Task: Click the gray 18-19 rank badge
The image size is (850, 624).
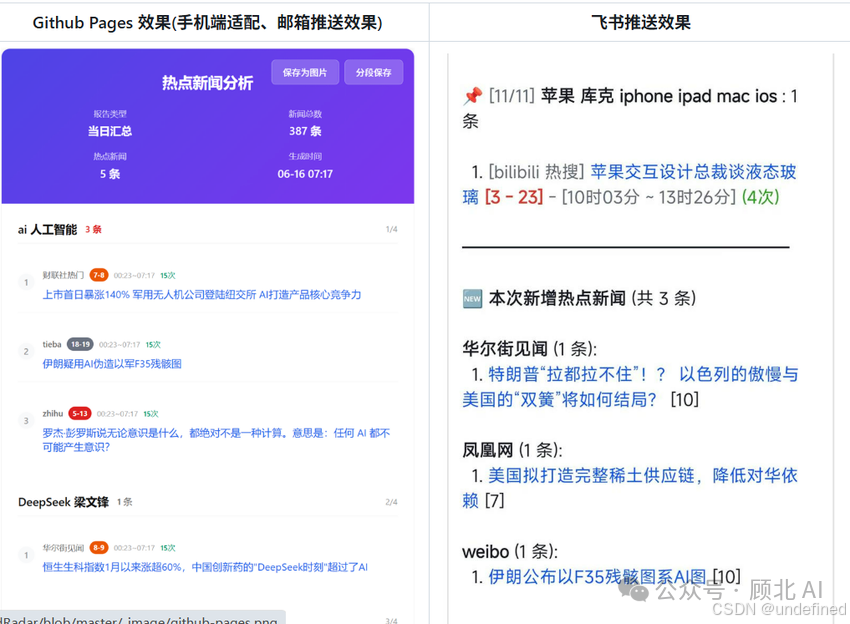Action: [x=80, y=344]
